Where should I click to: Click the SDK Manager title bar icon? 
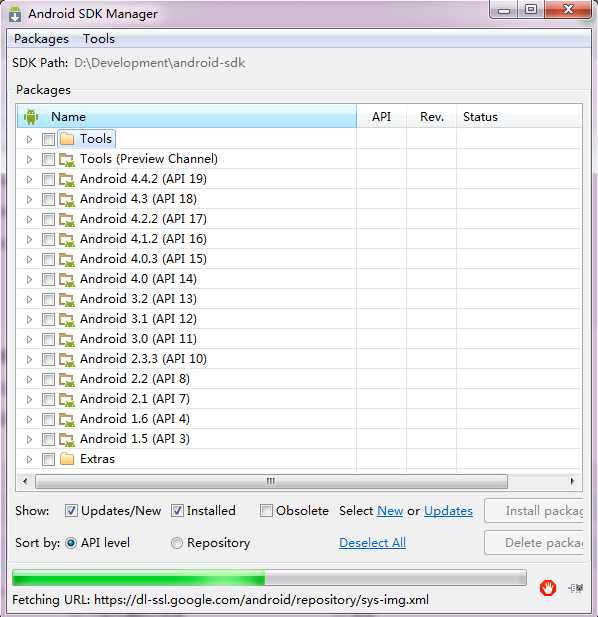pyautogui.click(x=15, y=14)
